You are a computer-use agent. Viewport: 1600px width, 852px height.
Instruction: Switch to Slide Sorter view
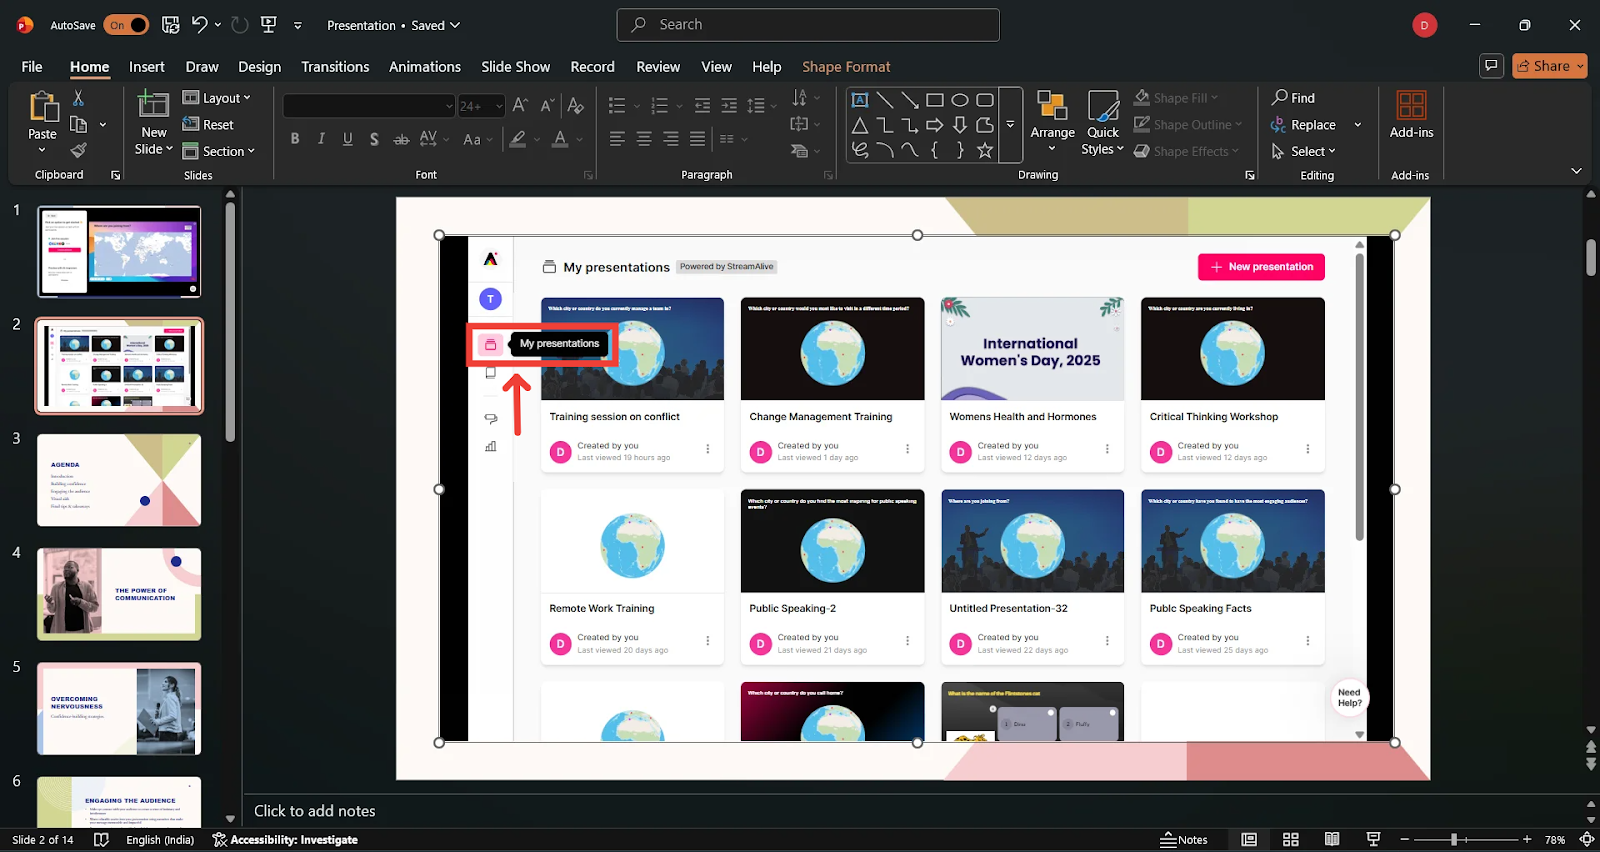(1291, 840)
